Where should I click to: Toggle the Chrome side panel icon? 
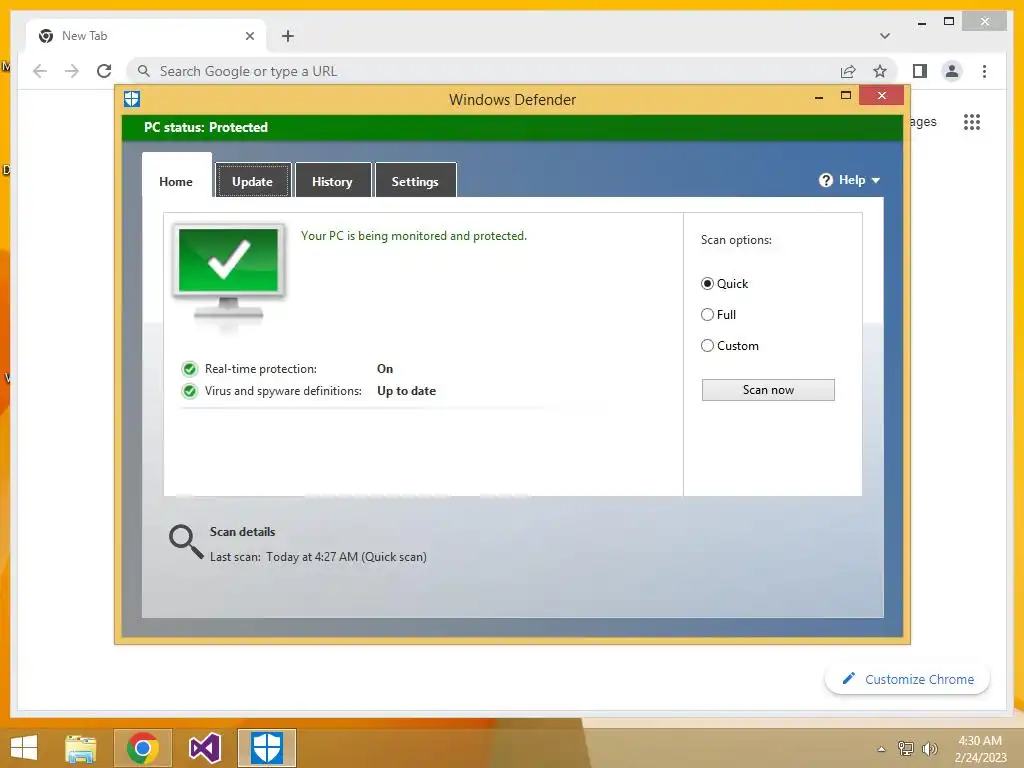pyautogui.click(x=920, y=71)
